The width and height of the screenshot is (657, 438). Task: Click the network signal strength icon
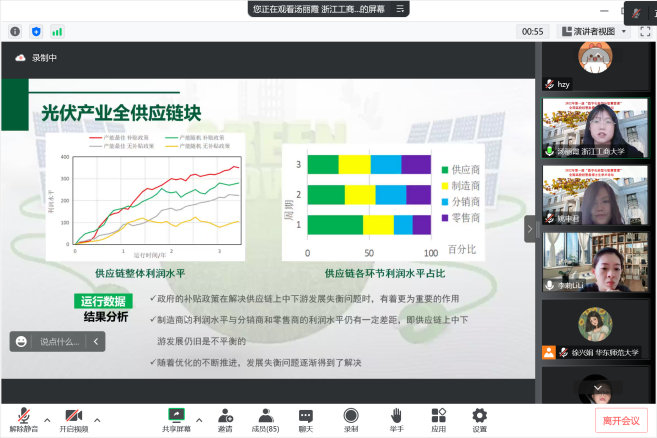57,31
